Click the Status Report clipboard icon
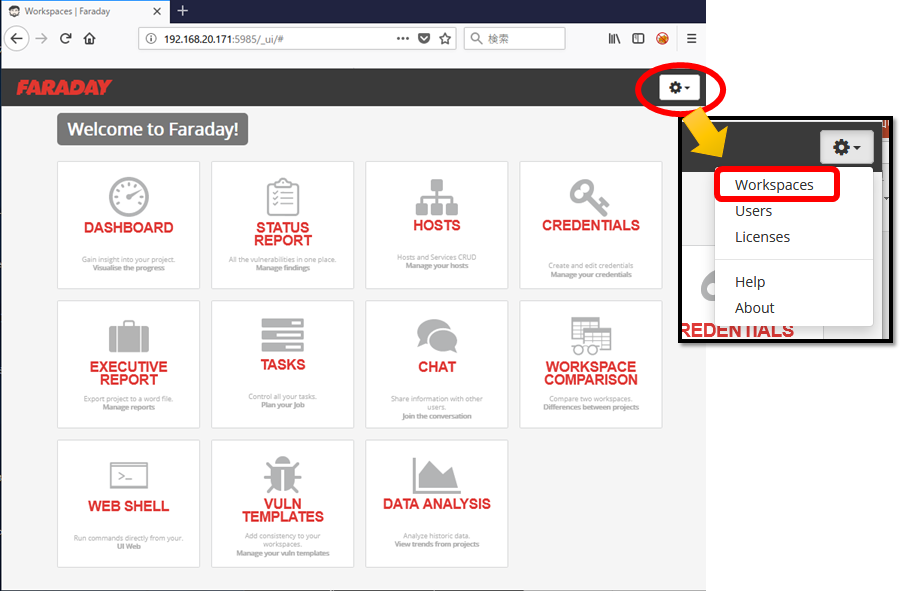The image size is (902, 591). click(282, 197)
